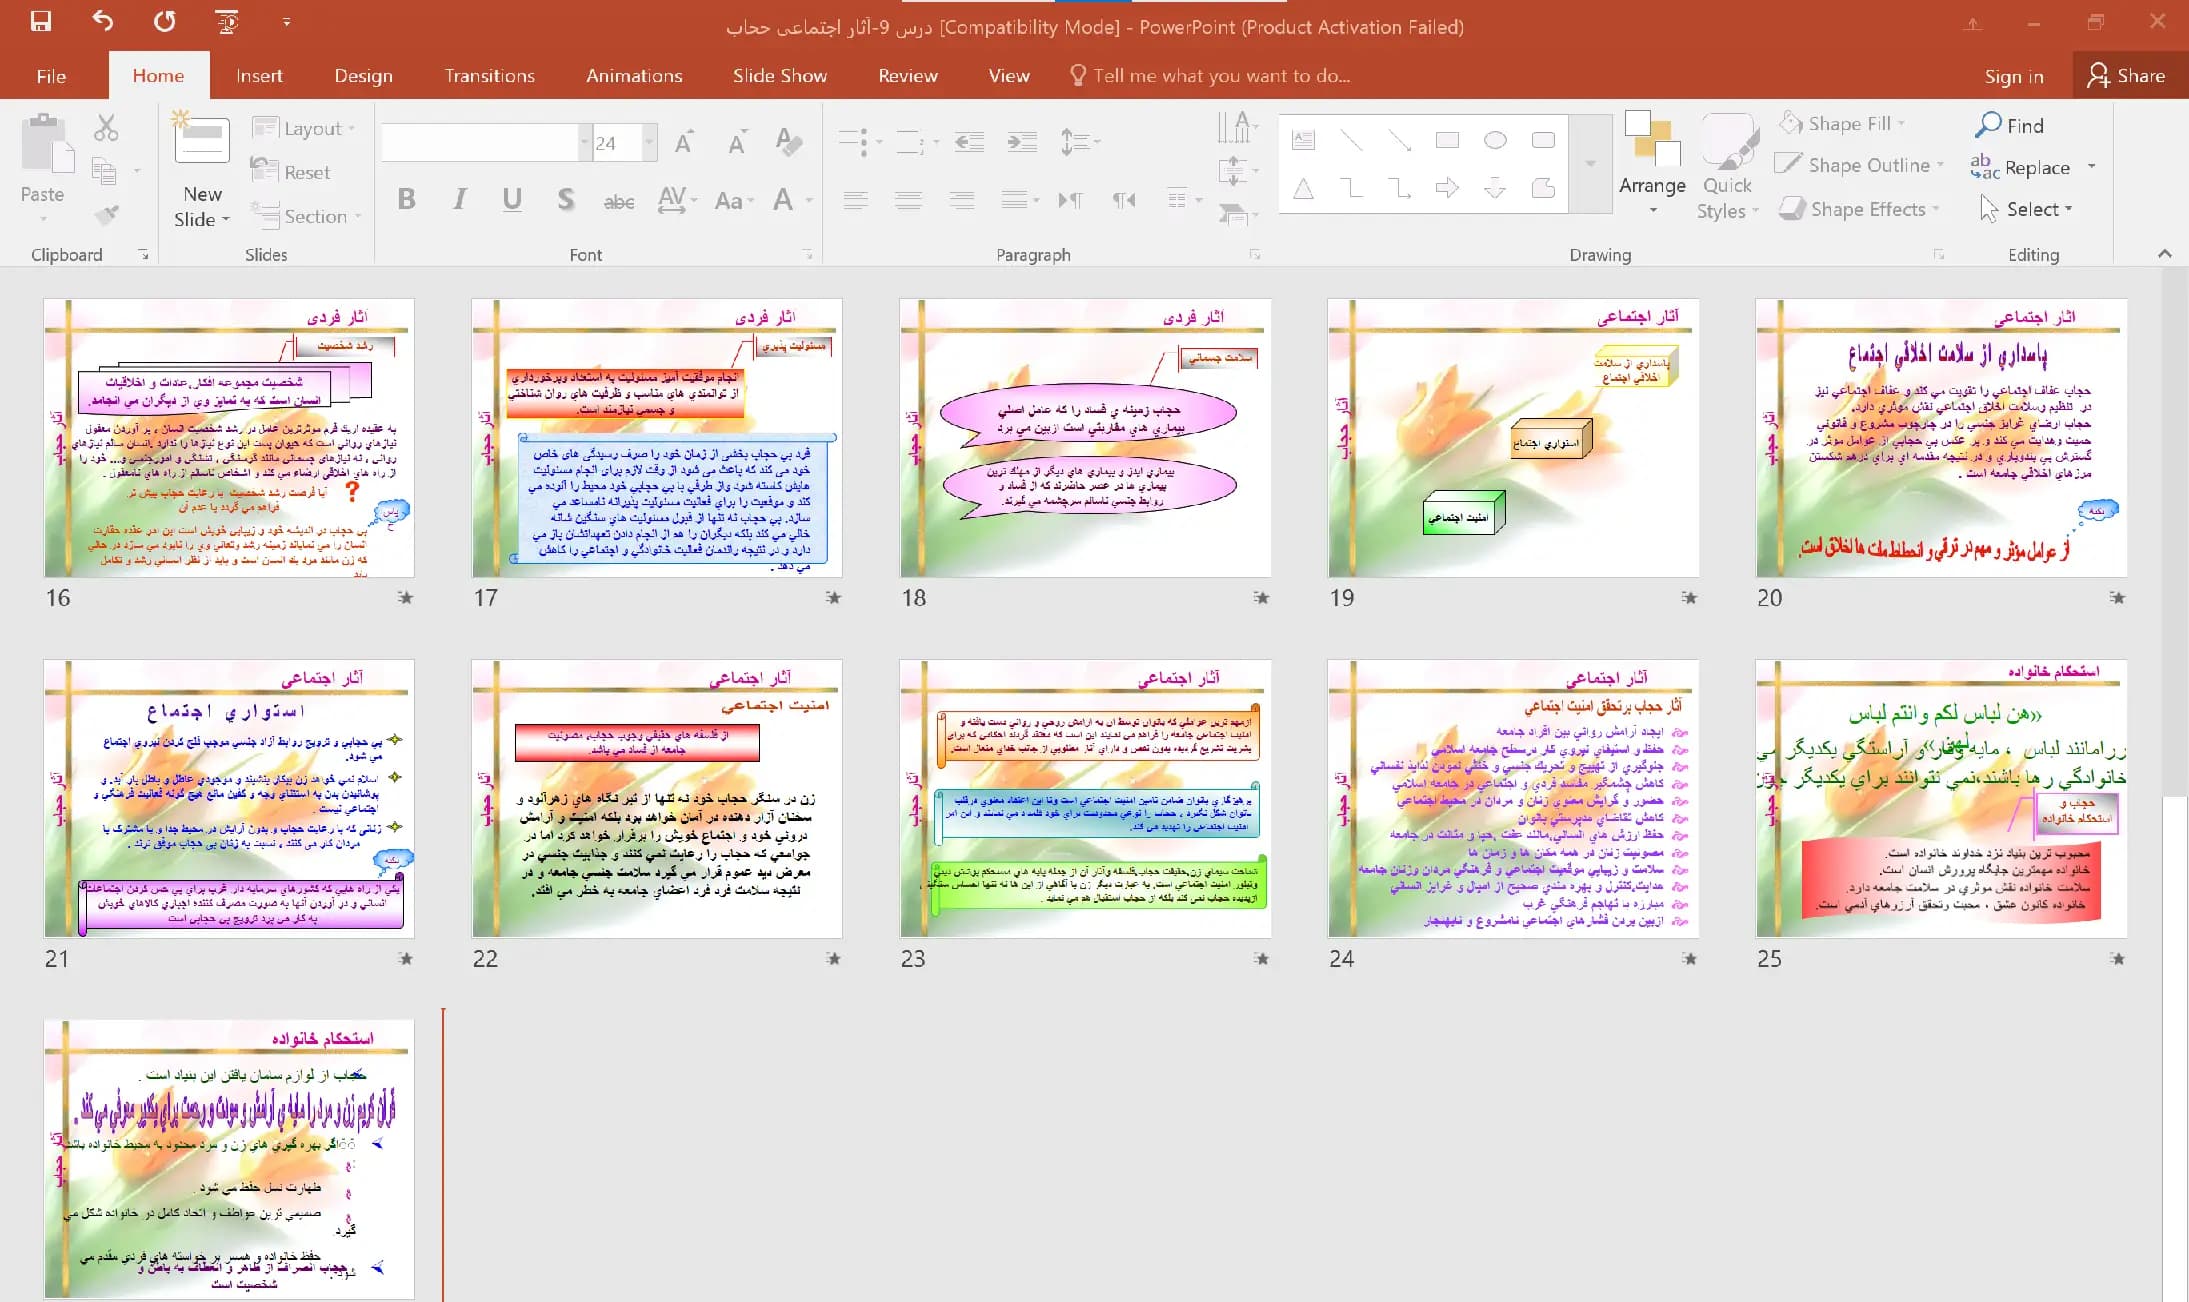Switch to the Transitions tab
The height and width of the screenshot is (1302, 2189).
(x=489, y=76)
